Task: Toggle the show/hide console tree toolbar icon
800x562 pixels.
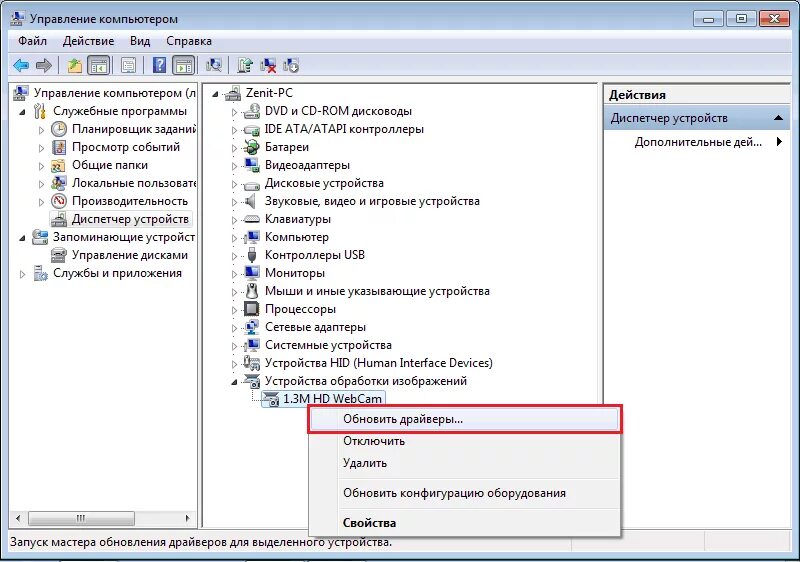Action: coord(98,65)
